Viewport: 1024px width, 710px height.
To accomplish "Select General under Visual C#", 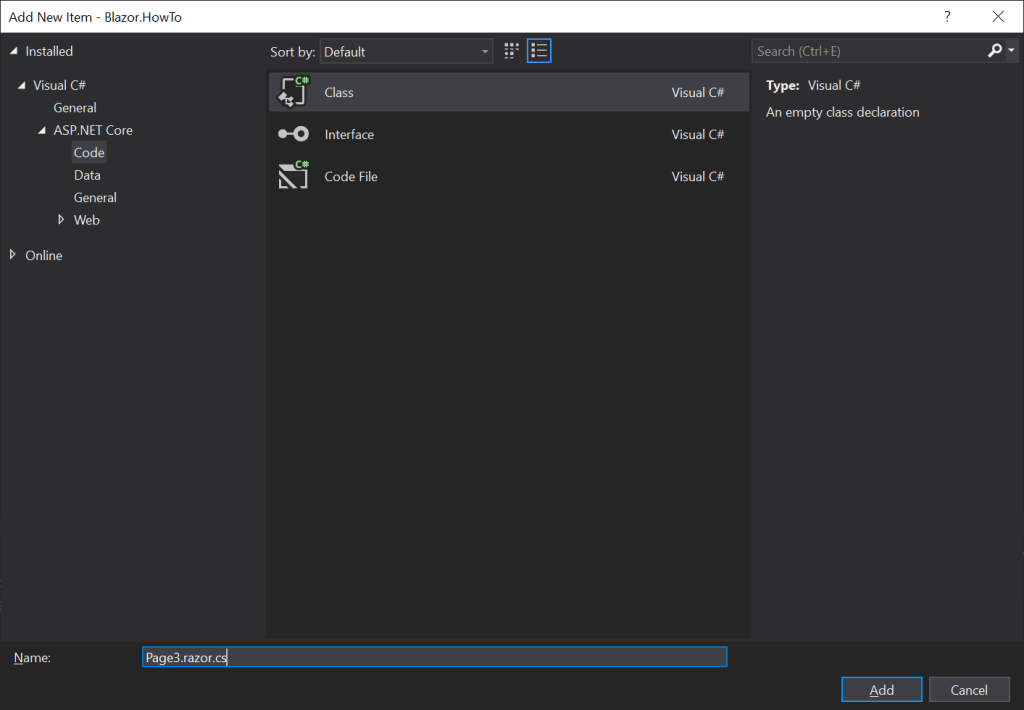I will tap(75, 108).
